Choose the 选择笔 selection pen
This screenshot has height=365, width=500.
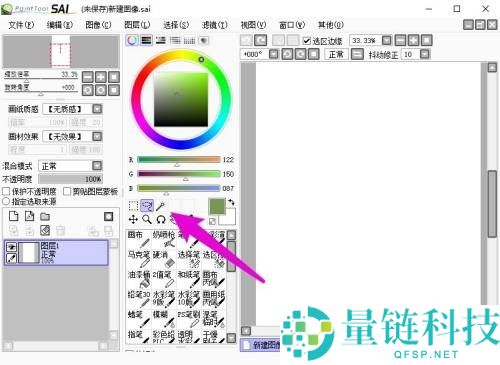pos(189,259)
